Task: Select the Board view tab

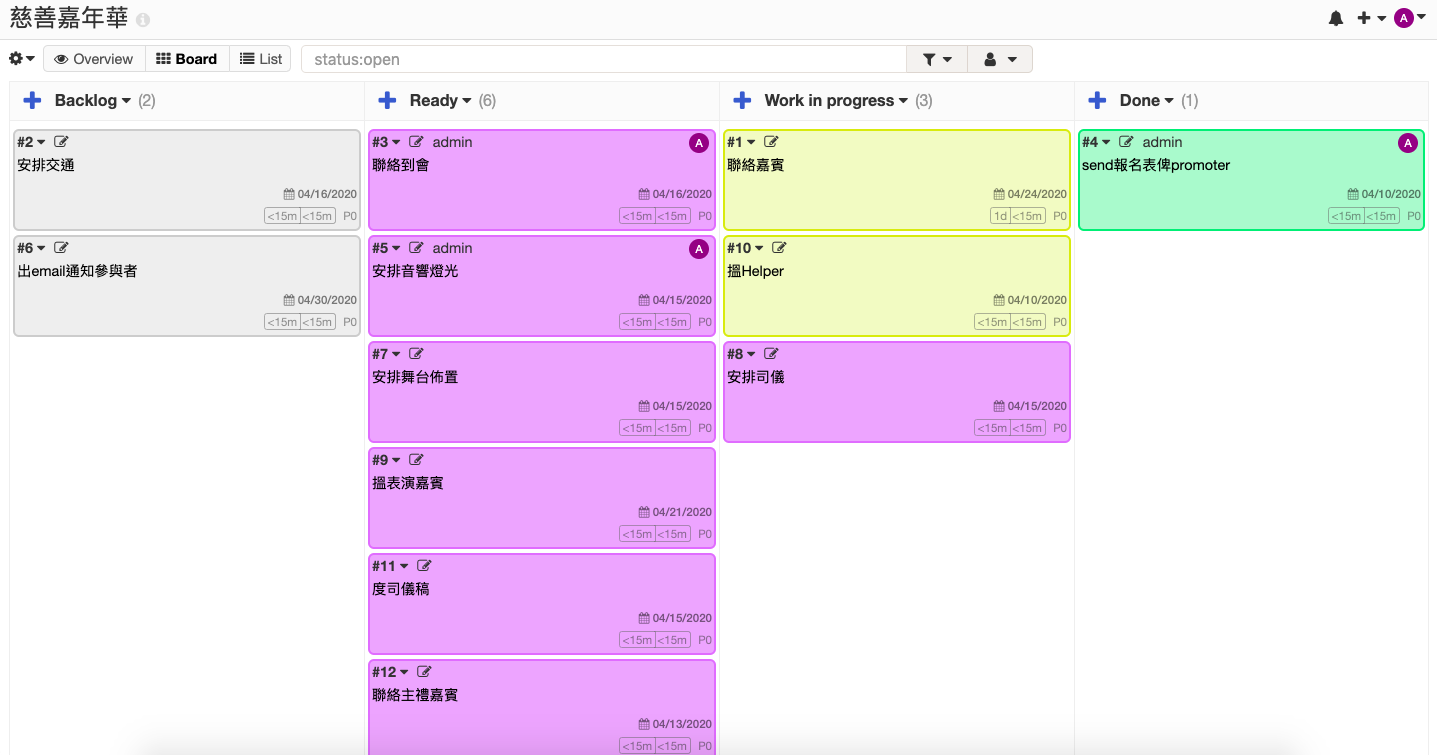Action: pyautogui.click(x=187, y=59)
